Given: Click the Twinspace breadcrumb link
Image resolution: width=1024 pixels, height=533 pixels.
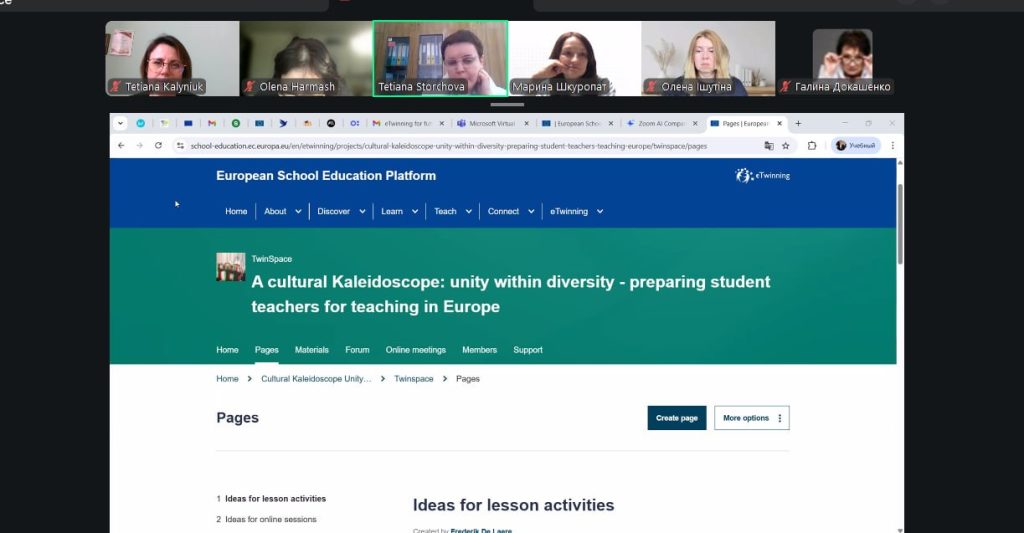Looking at the screenshot, I should coord(413,379).
